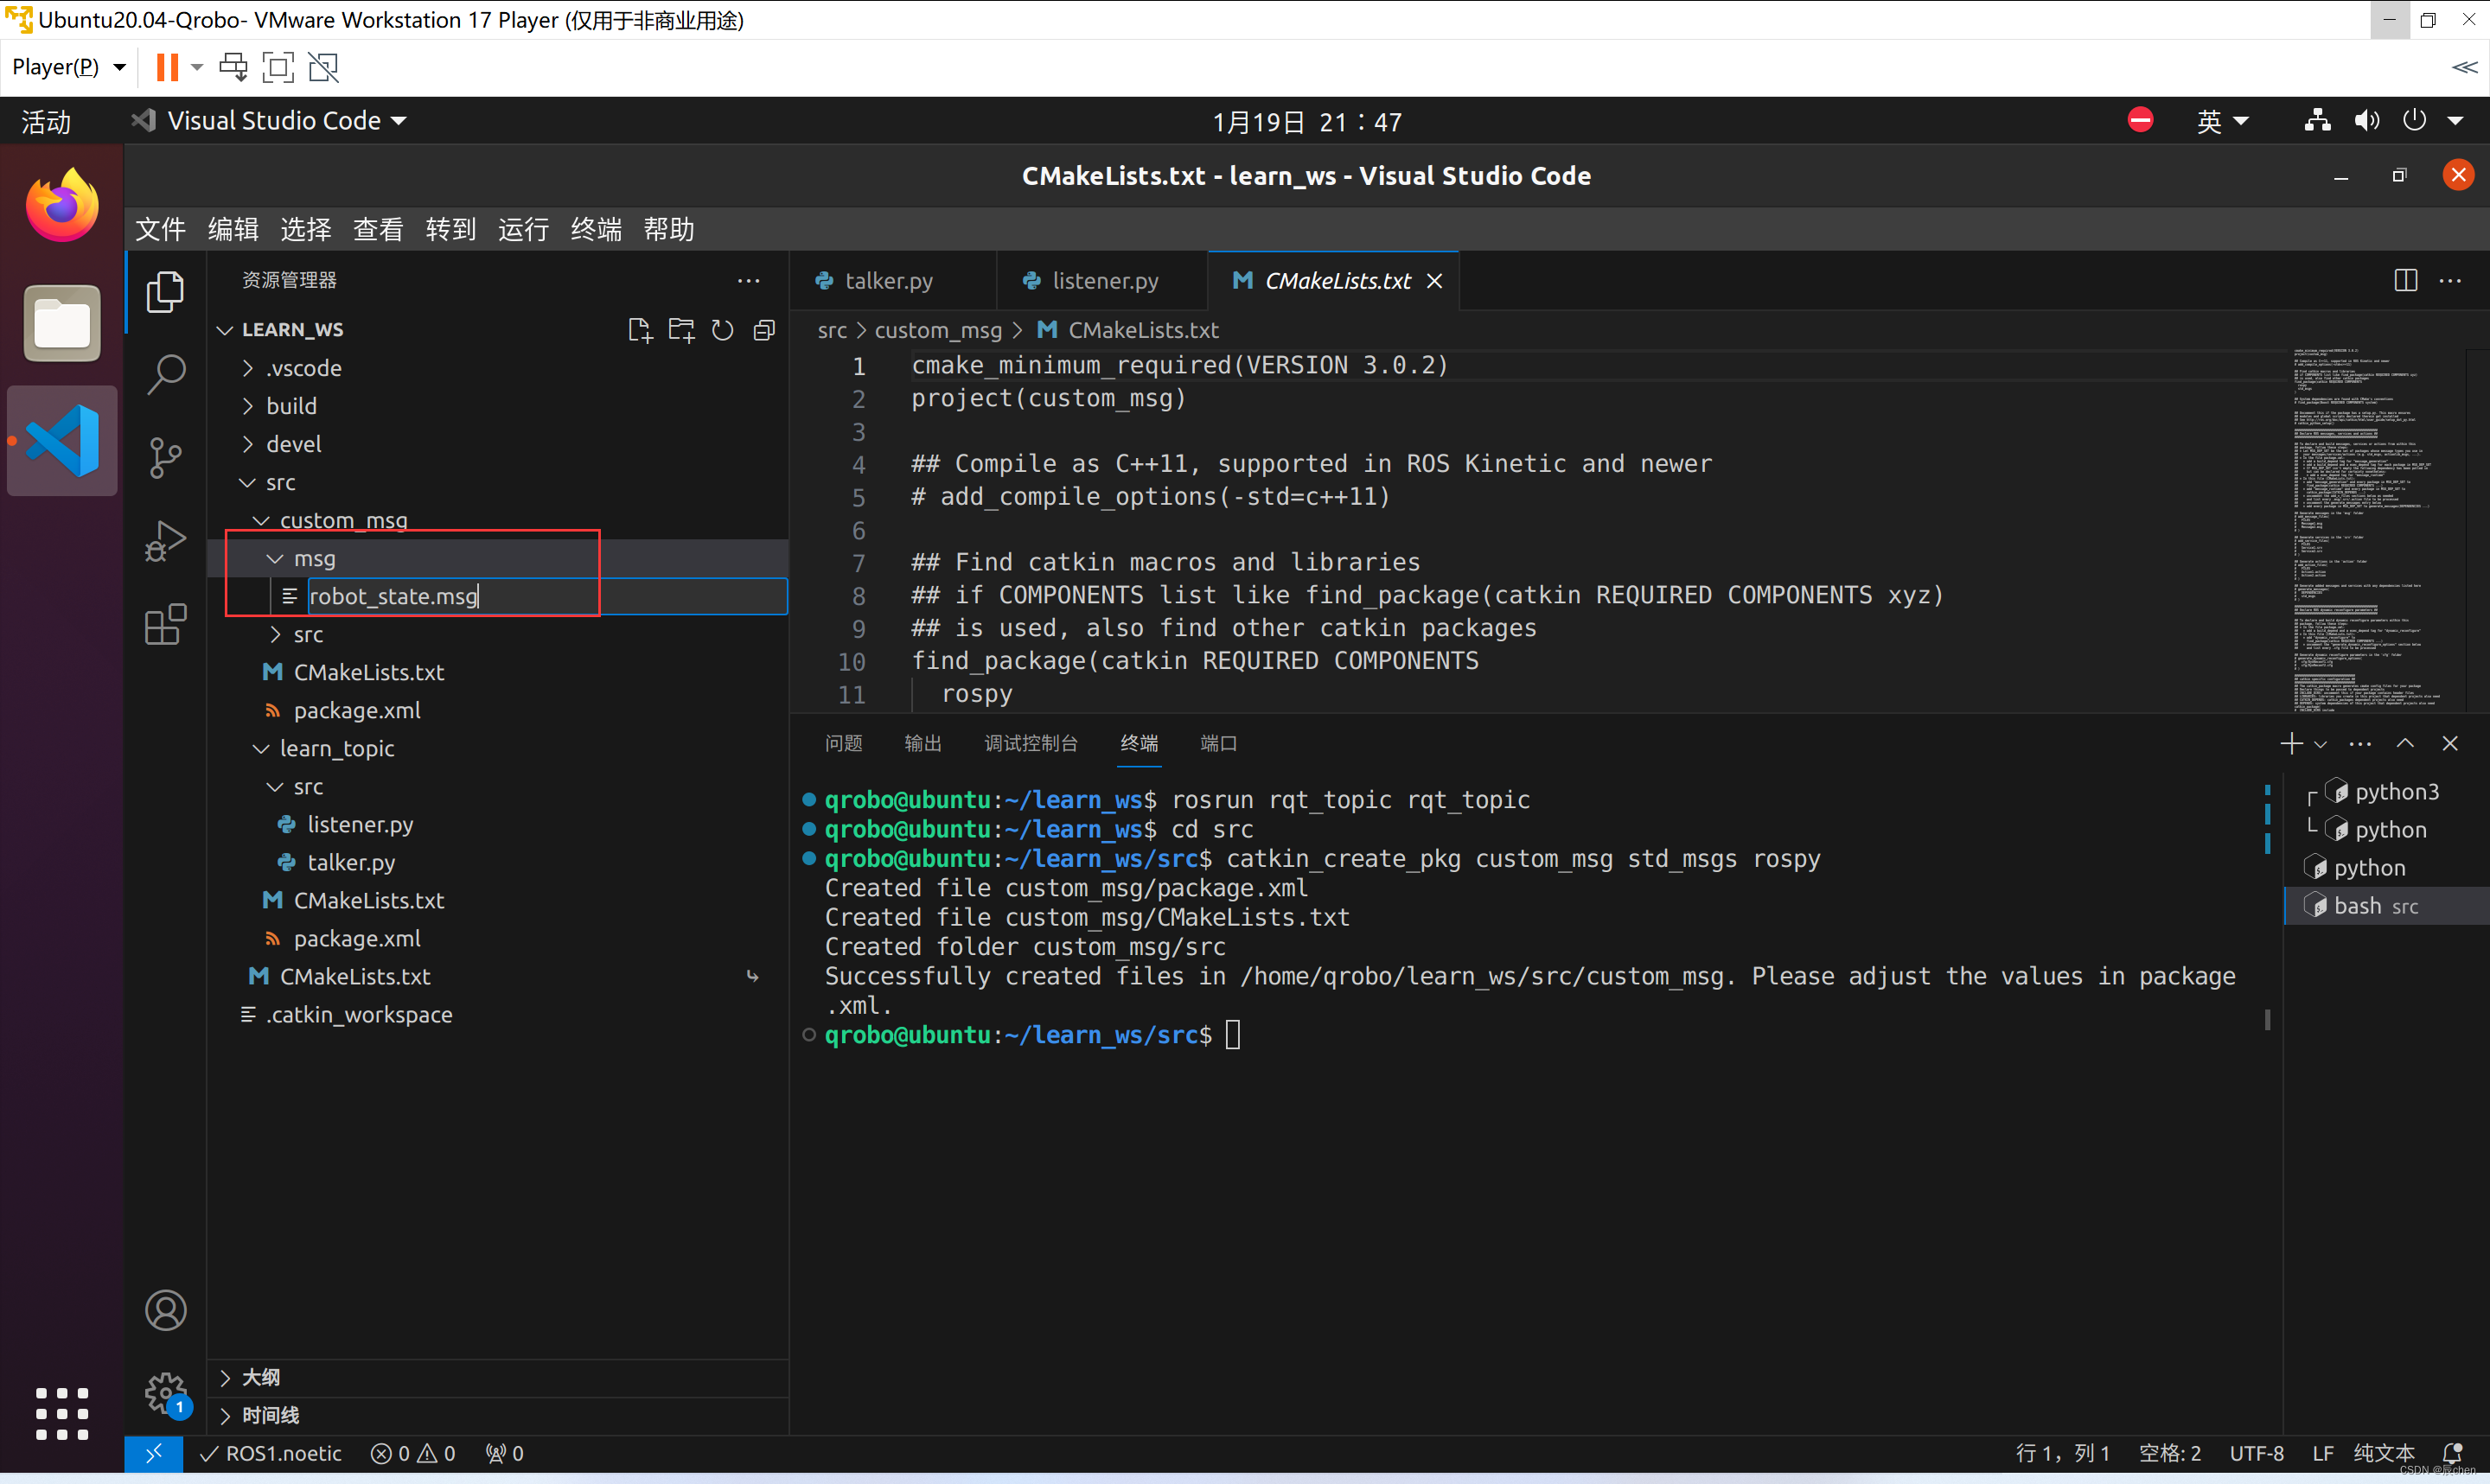Open terminal panel more actions
The height and width of the screenshot is (1484, 2490).
(x=2360, y=743)
